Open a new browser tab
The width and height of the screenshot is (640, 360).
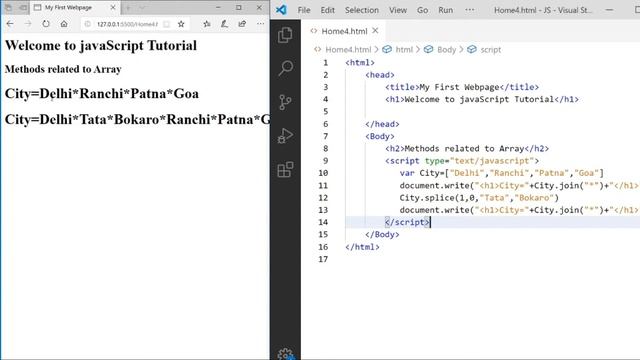click(128, 8)
